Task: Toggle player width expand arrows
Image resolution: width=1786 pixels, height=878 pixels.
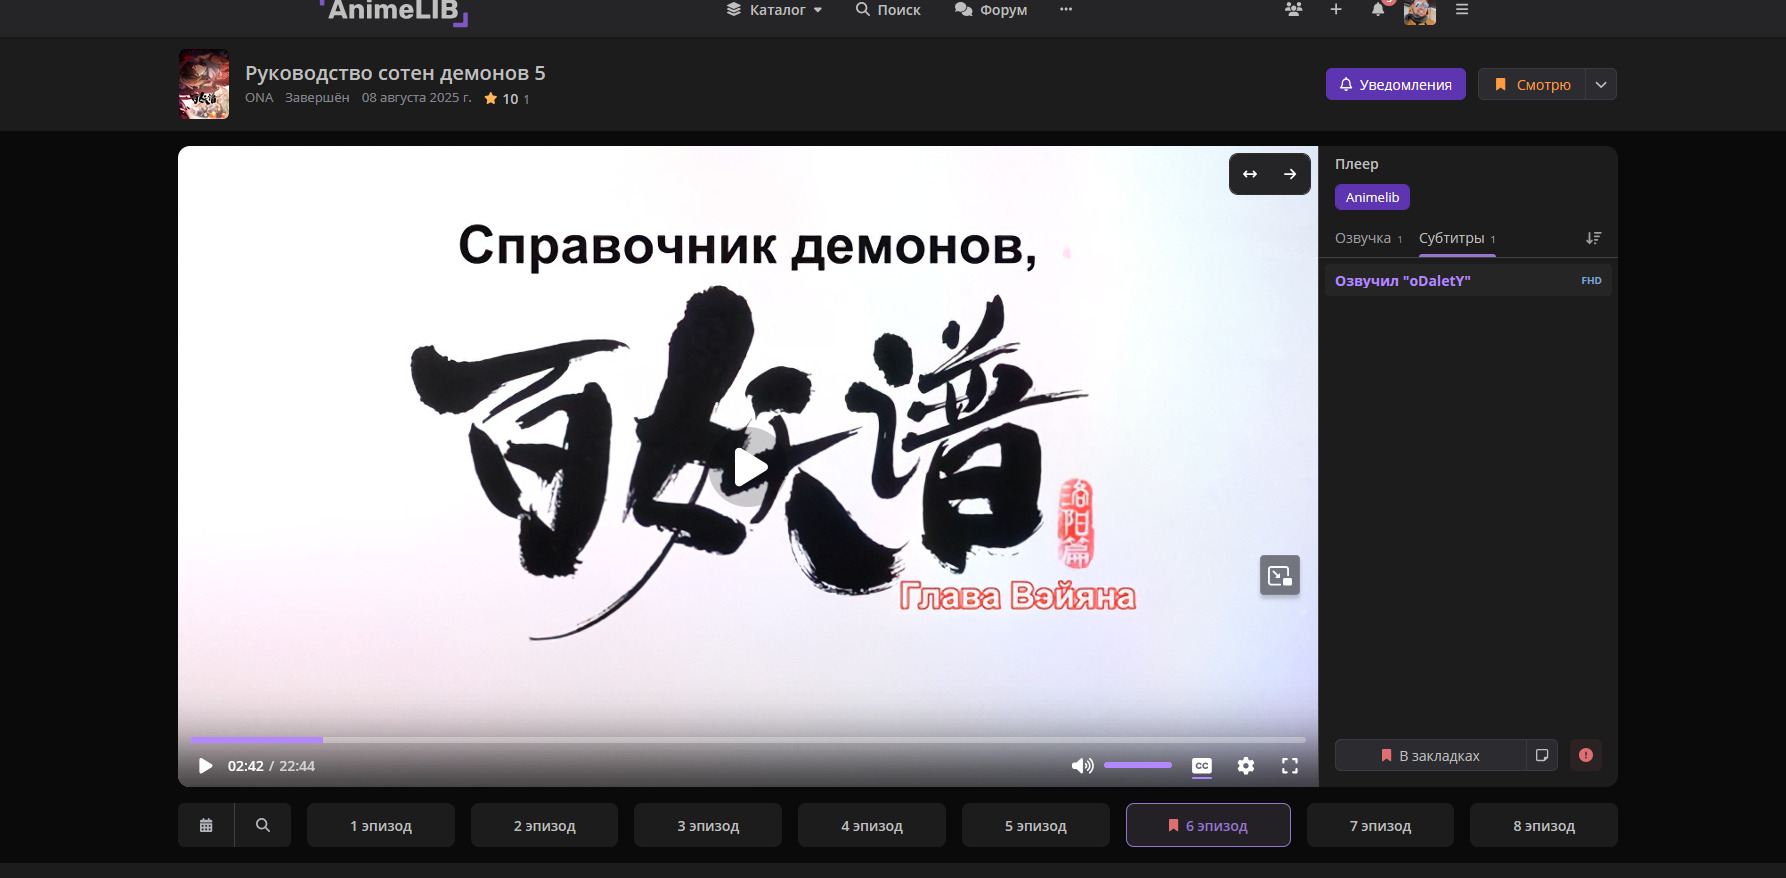Action: tap(1250, 174)
